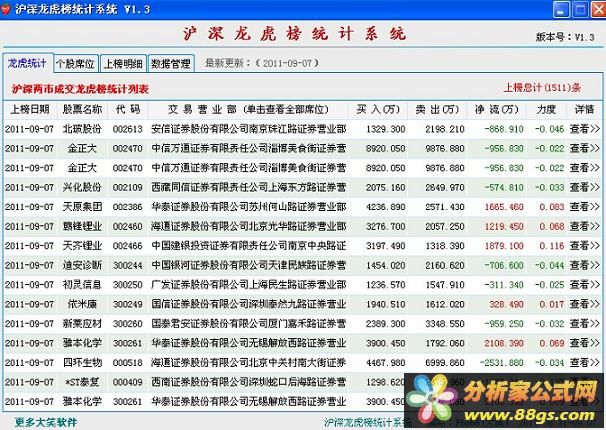Open 查看>> details for 新莱应材
The image size is (606, 430).
coord(584,324)
